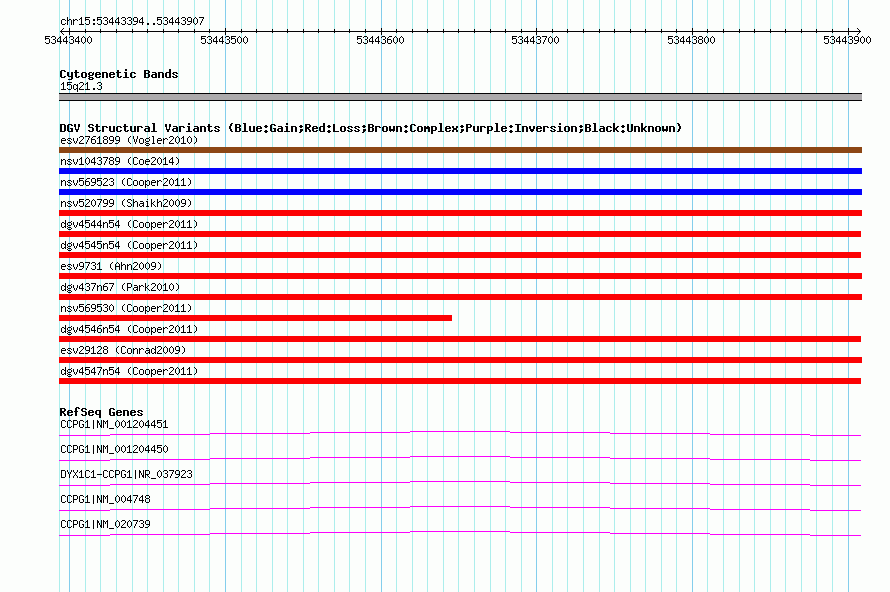Click the 53443600 ruler tick label
This screenshot has height=592, width=890.
pyautogui.click(x=380, y=40)
